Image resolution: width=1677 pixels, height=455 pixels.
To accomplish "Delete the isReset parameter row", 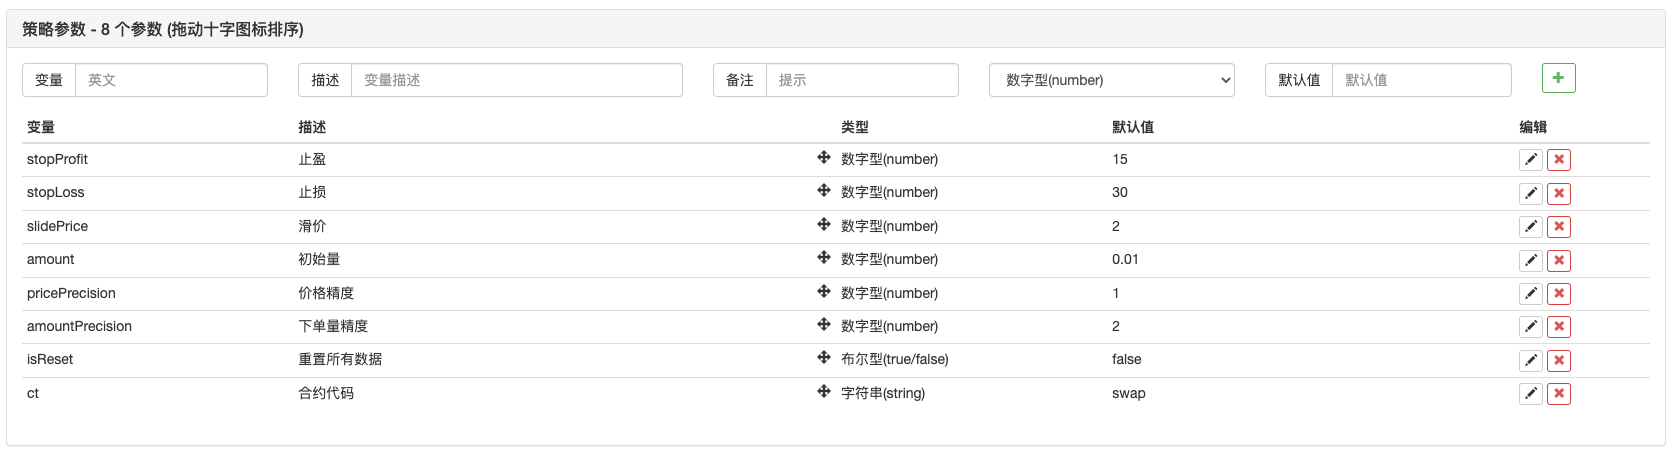I will (1558, 361).
